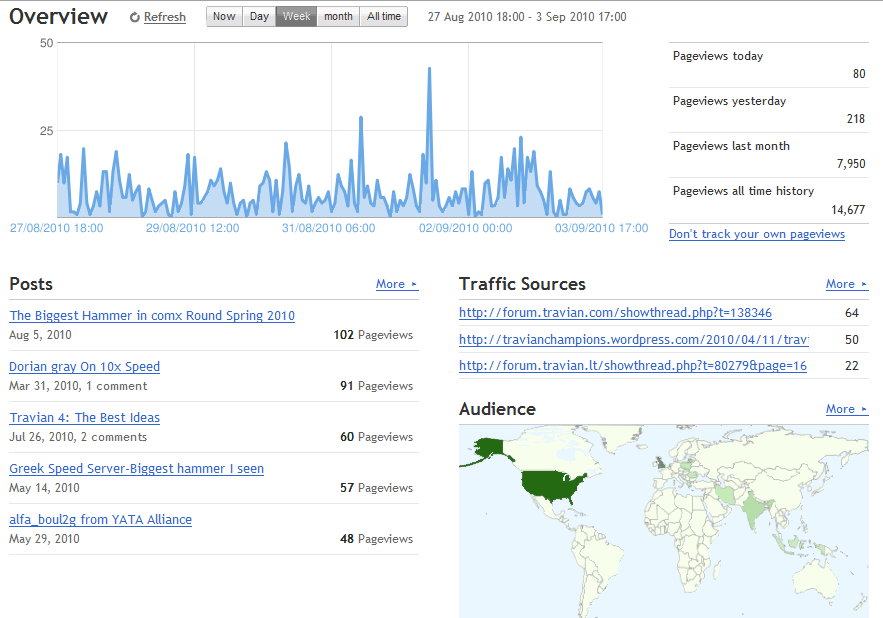Click the tallest peak on pageviews chart
Image resolution: width=883 pixels, height=618 pixels.
pos(429,70)
